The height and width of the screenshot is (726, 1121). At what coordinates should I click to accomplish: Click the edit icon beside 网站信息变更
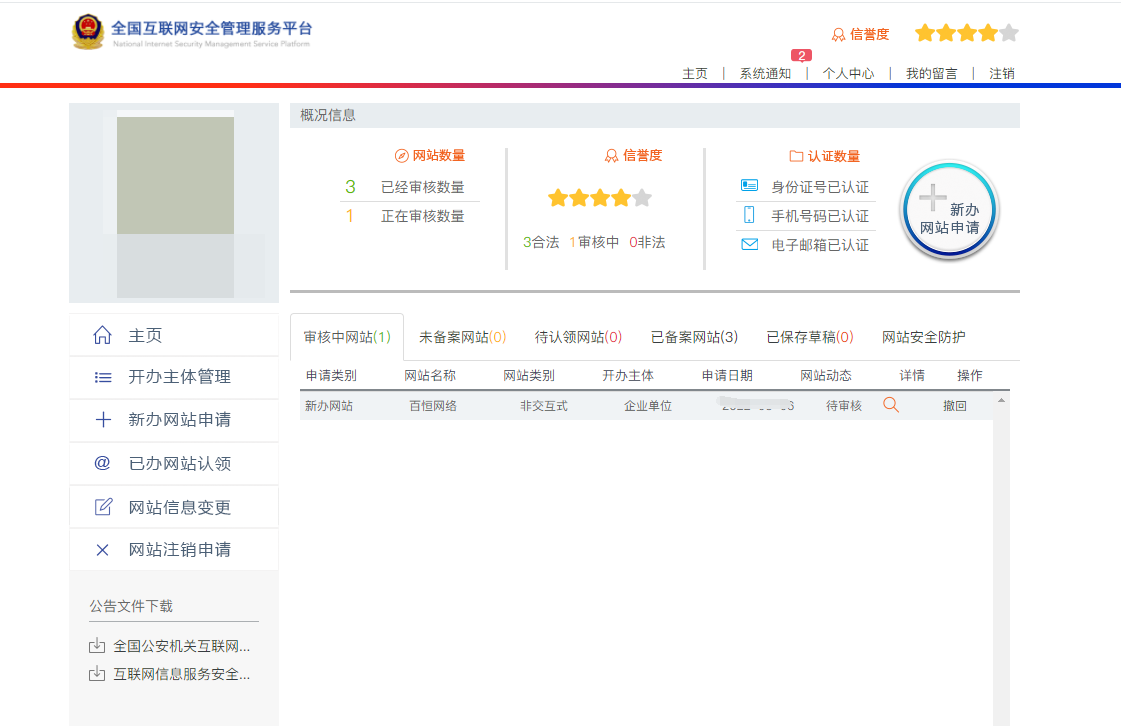tap(104, 506)
